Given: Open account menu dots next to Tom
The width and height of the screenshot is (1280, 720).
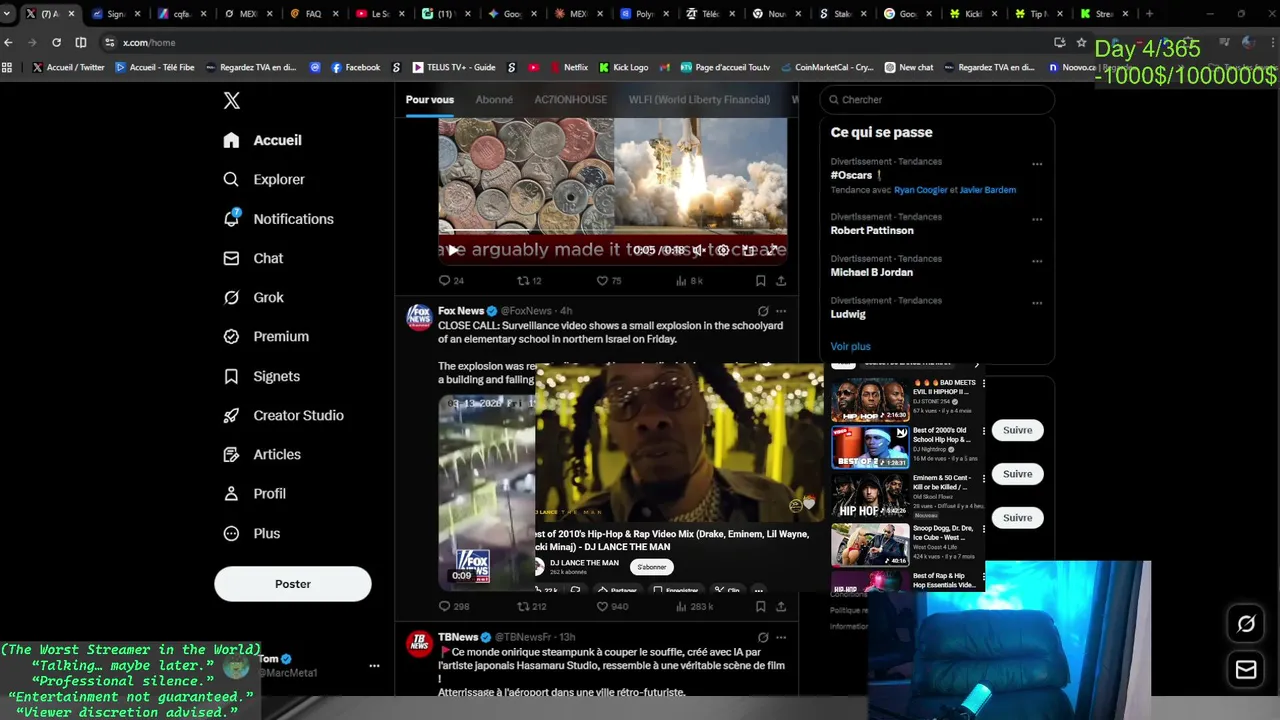Looking at the screenshot, I should tap(374, 666).
